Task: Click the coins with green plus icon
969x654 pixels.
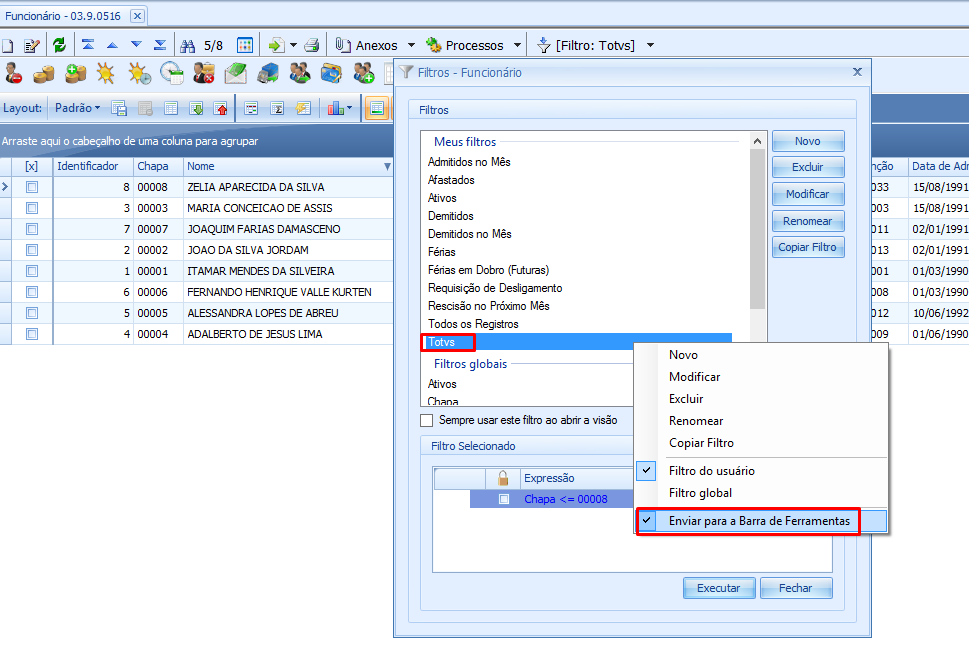Action: (x=75, y=74)
